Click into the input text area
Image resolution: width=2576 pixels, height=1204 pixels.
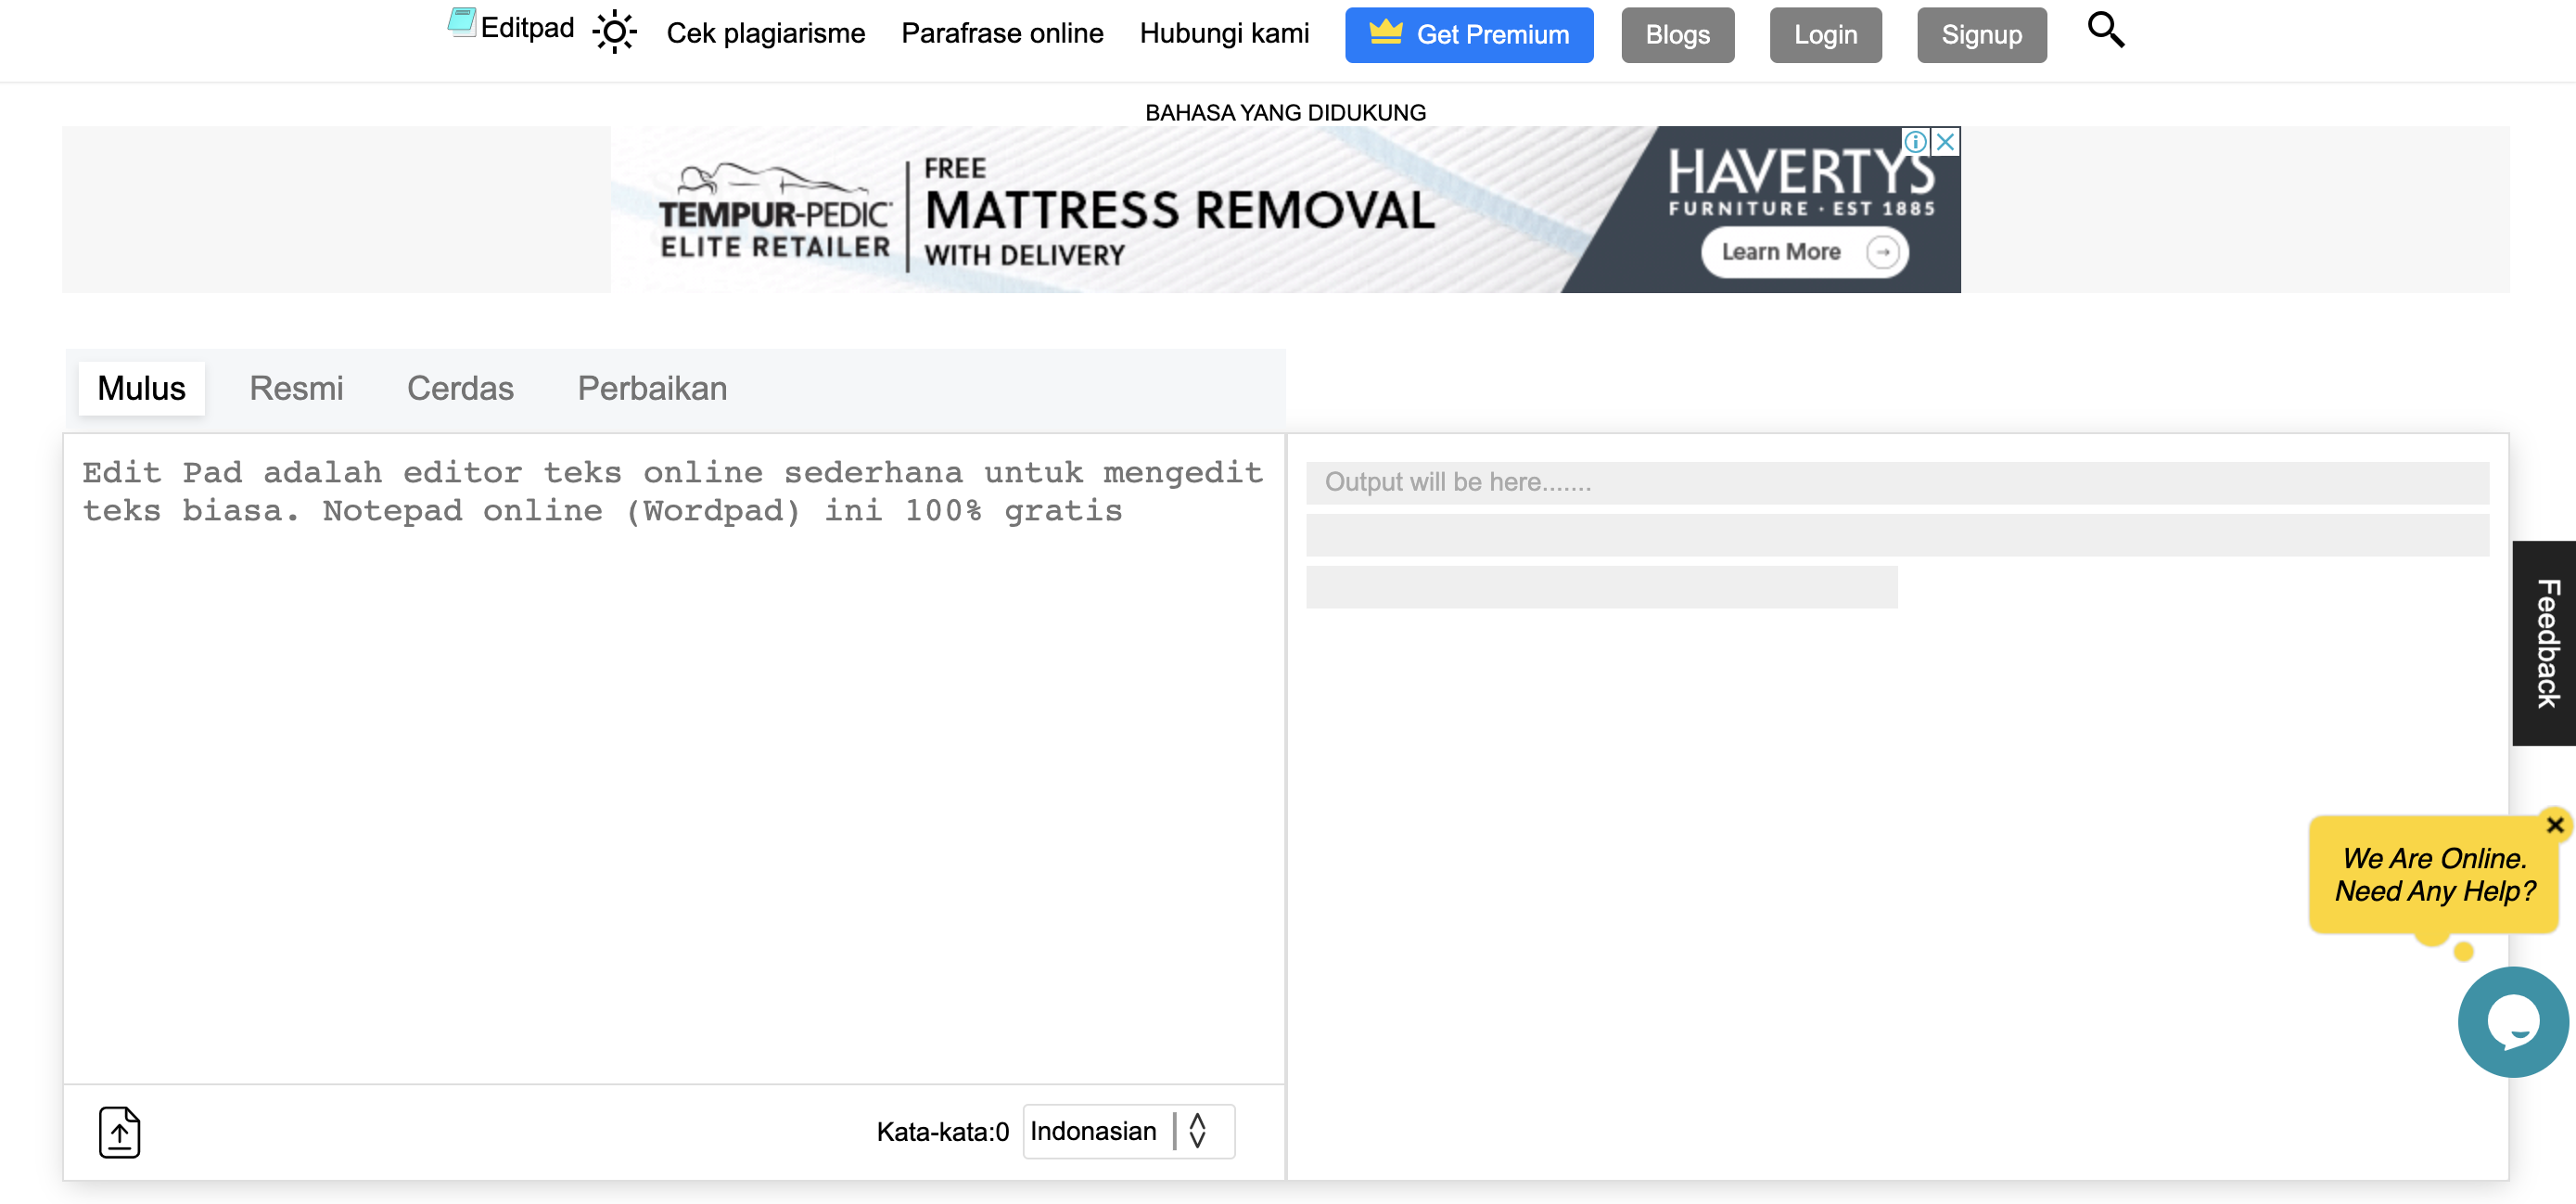tap(672, 760)
